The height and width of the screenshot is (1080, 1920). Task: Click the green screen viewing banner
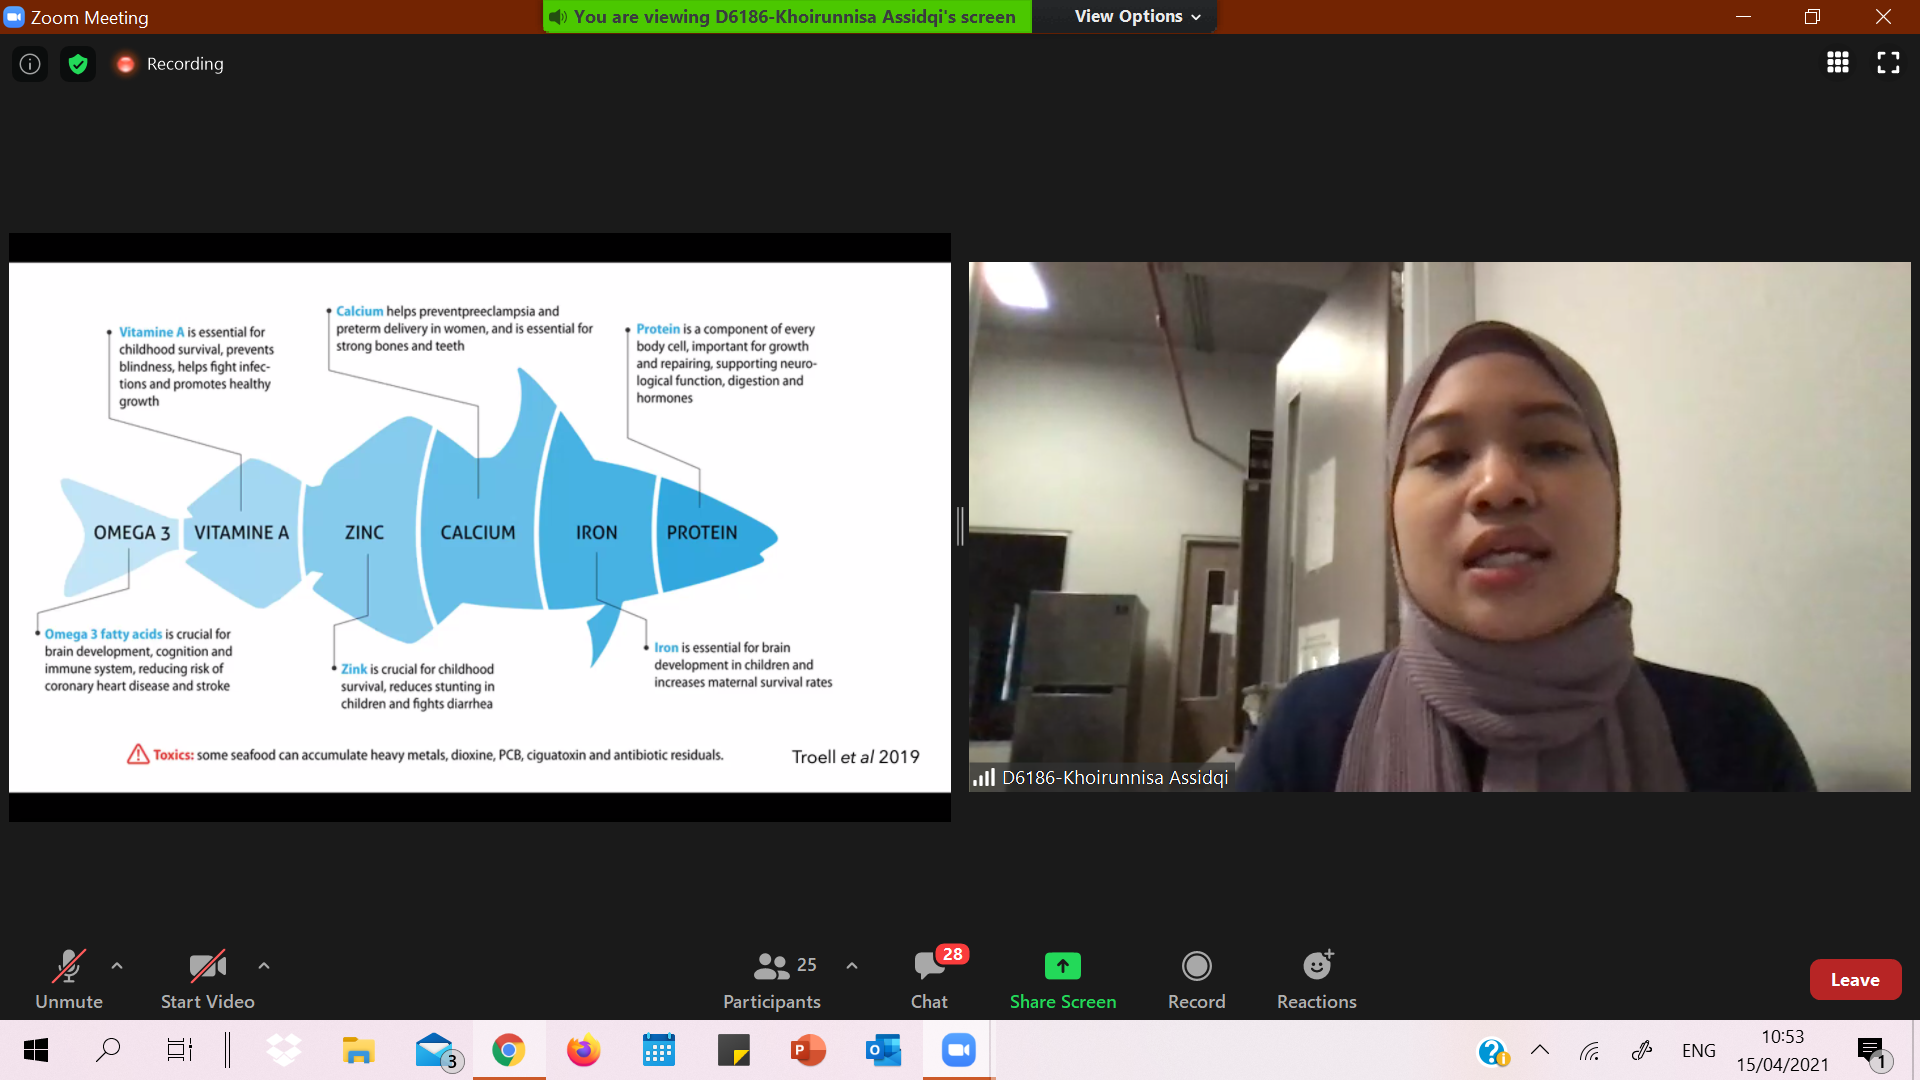tap(787, 16)
